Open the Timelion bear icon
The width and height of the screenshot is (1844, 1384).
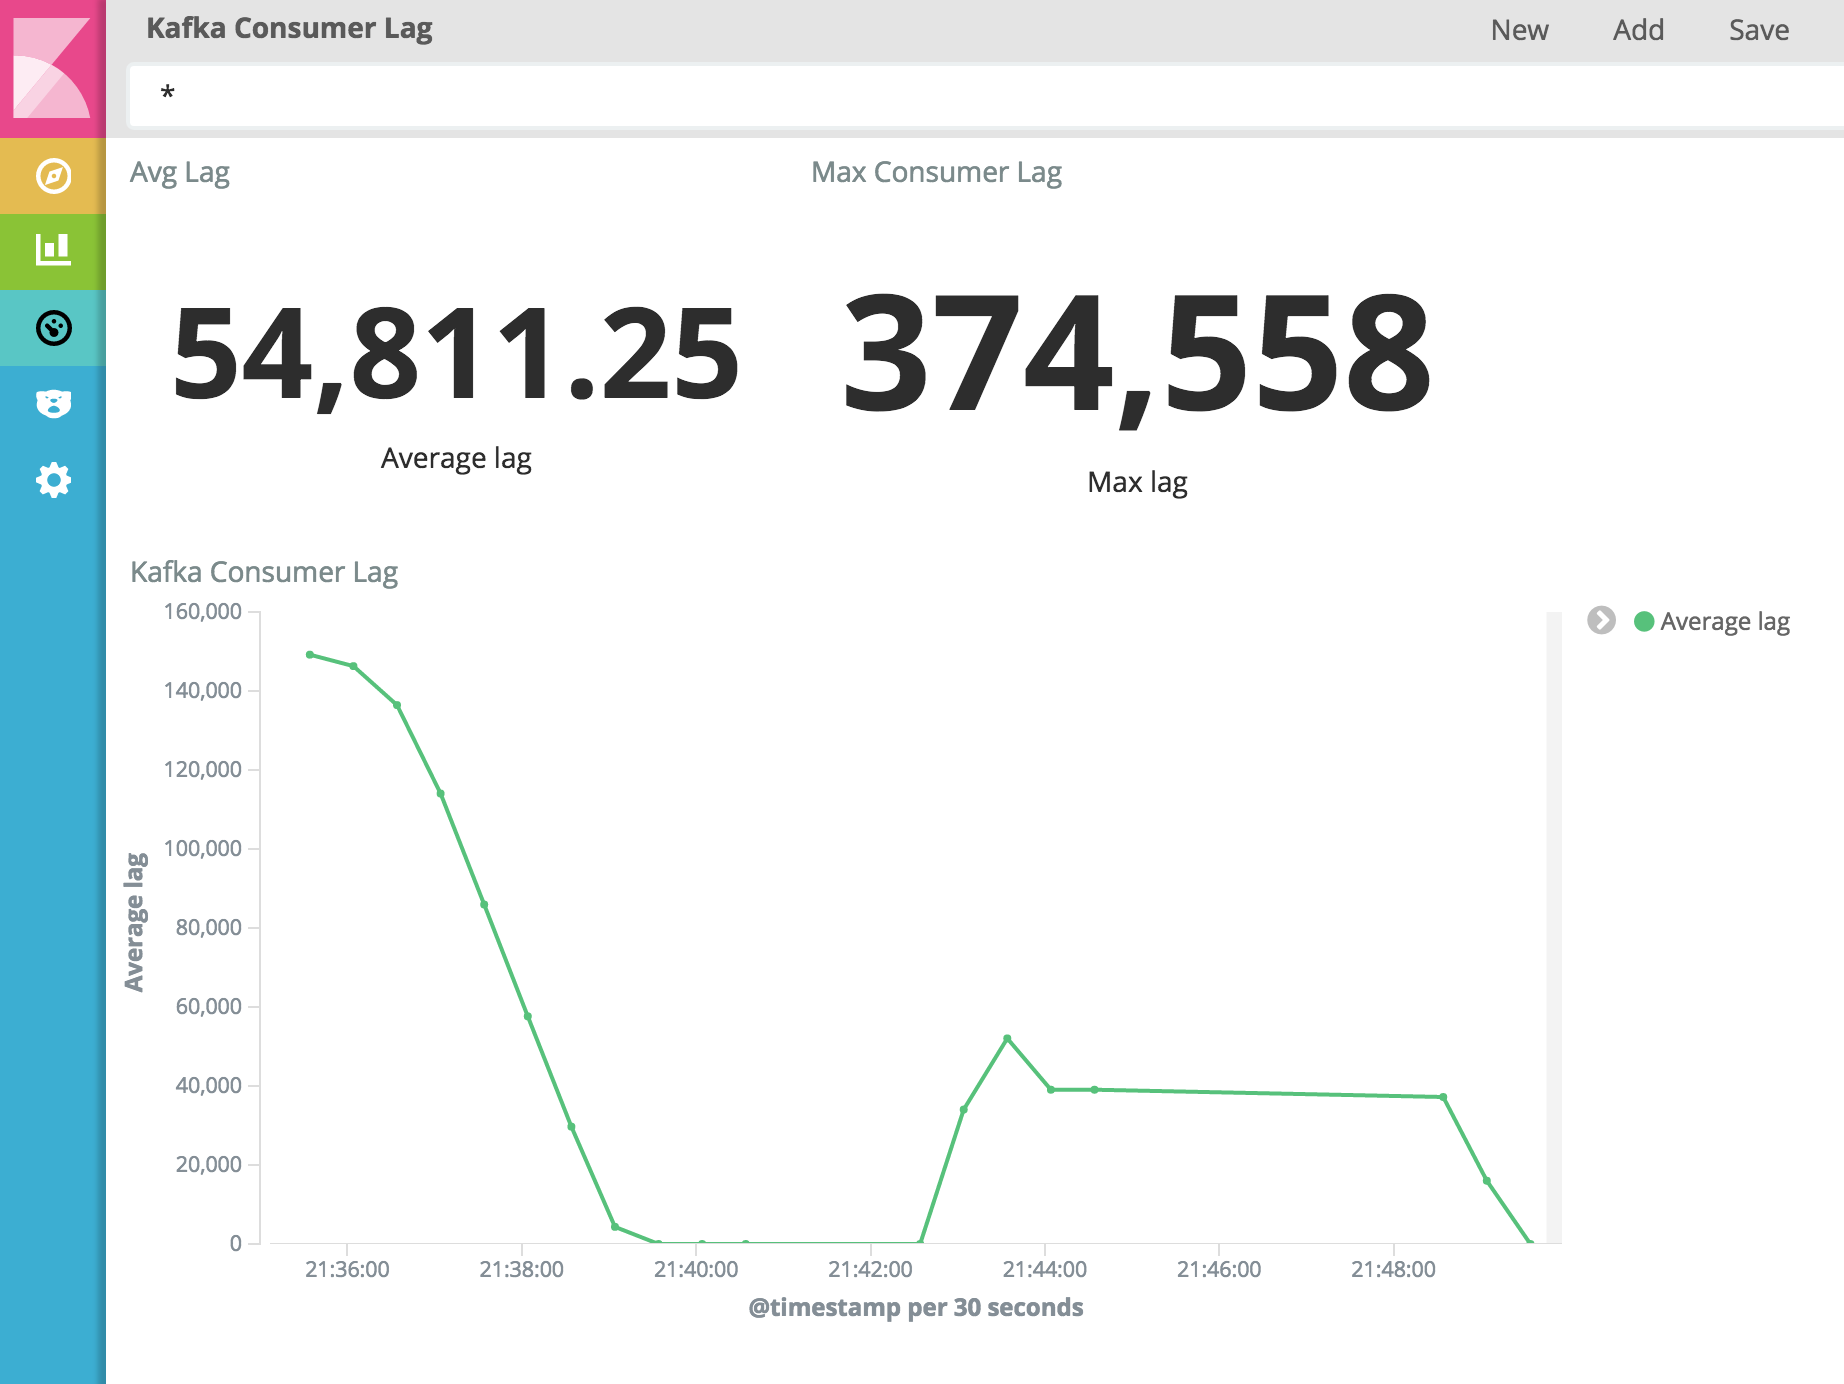pos(53,404)
